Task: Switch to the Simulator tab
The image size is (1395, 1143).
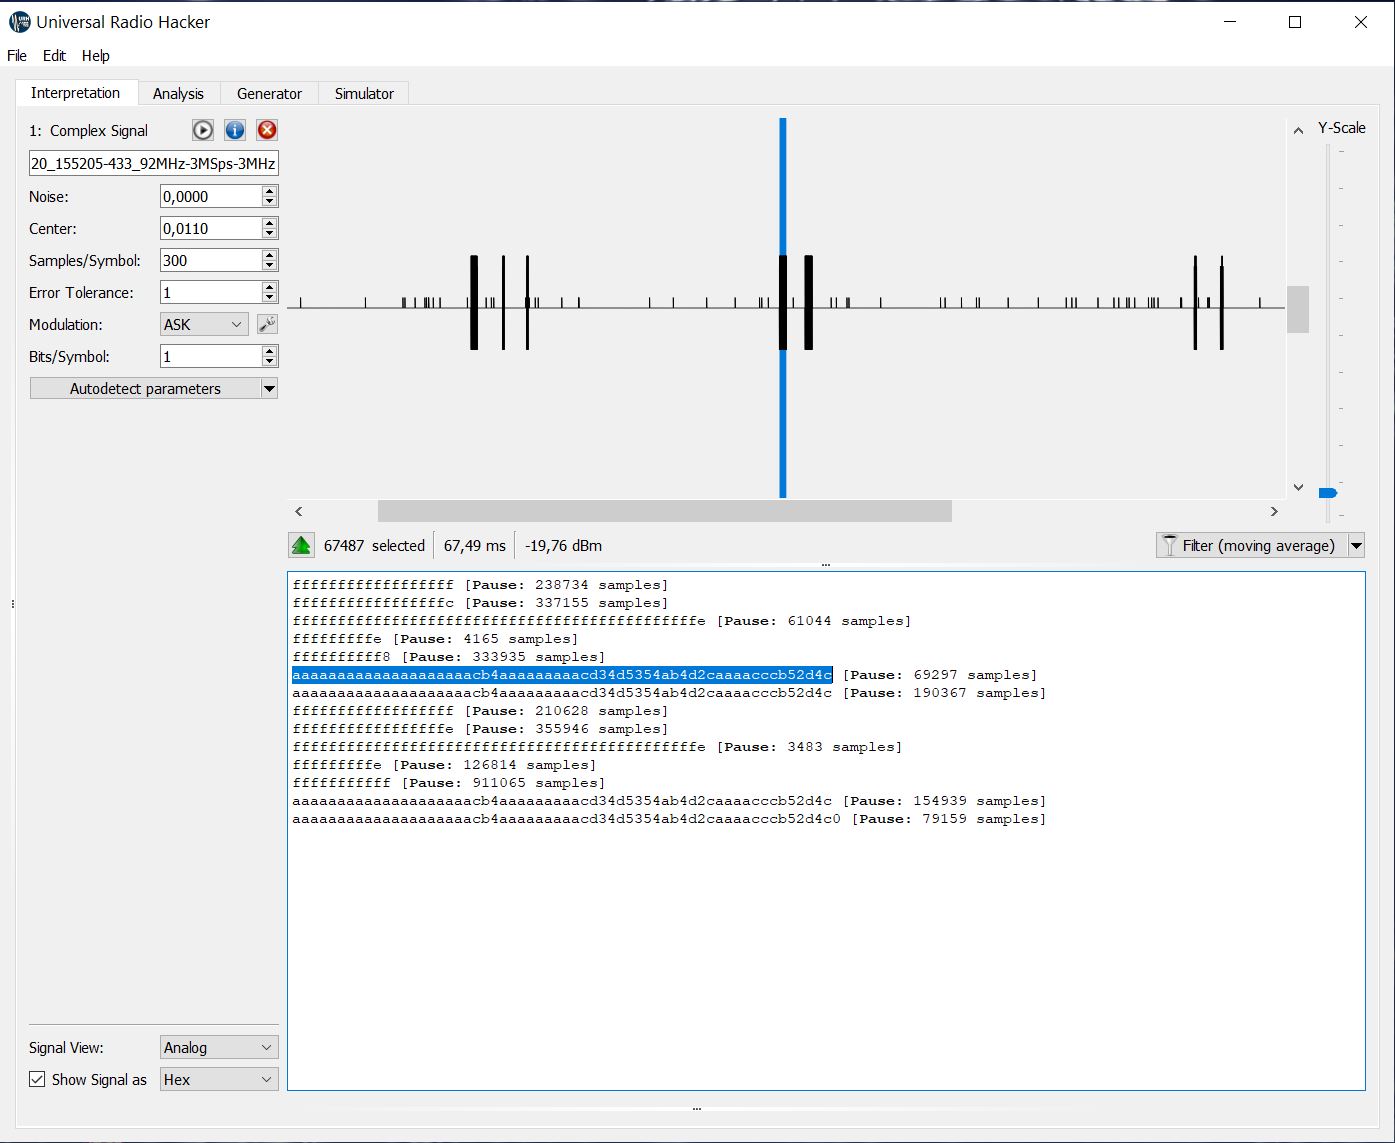Action: coord(364,94)
